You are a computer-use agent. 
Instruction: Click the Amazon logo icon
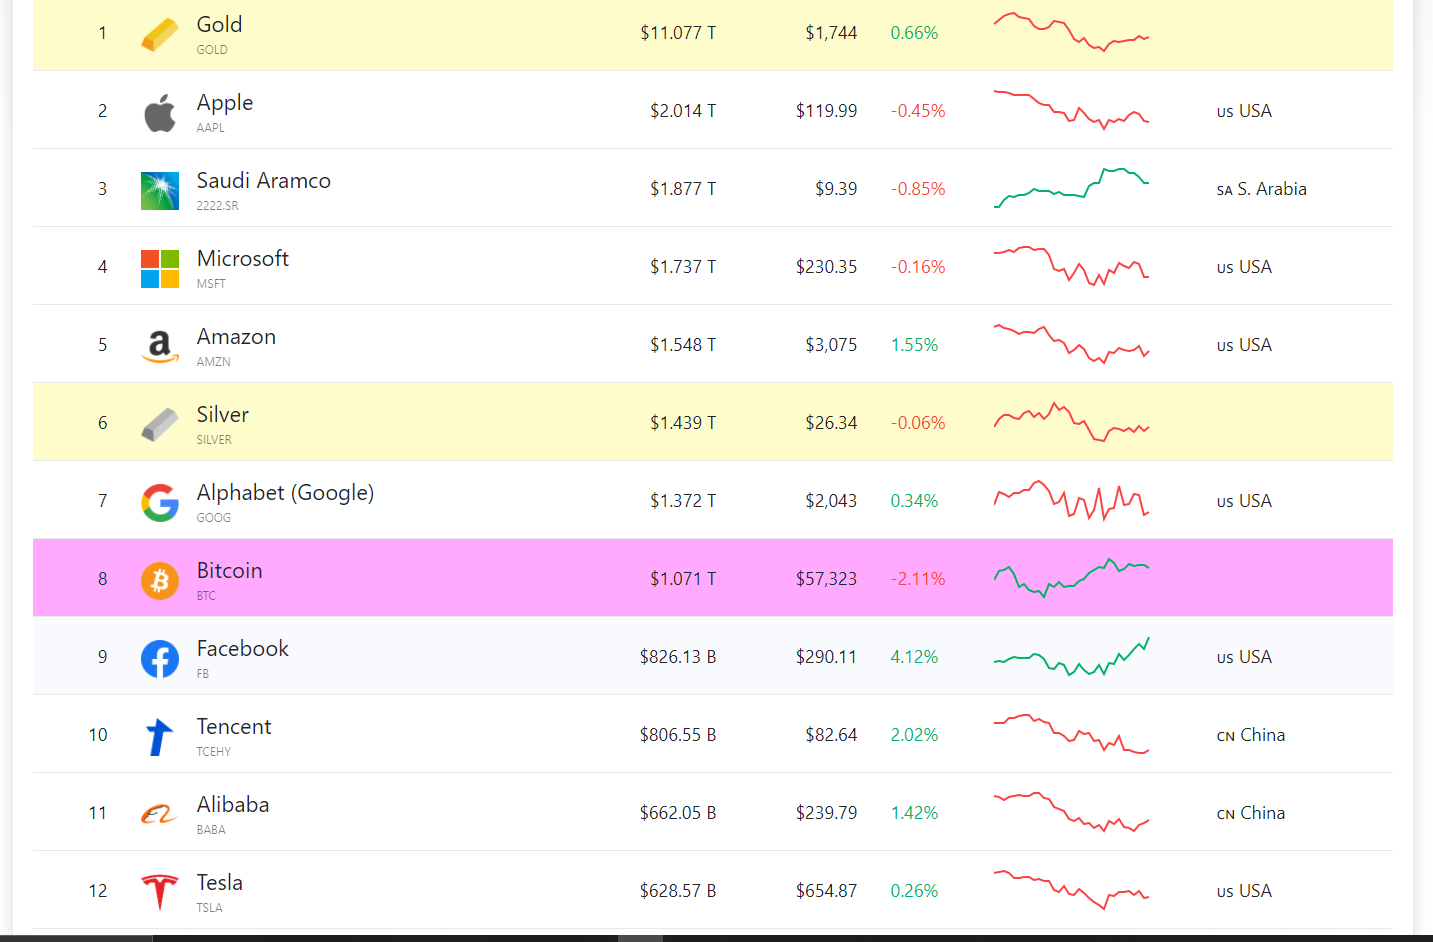click(160, 347)
